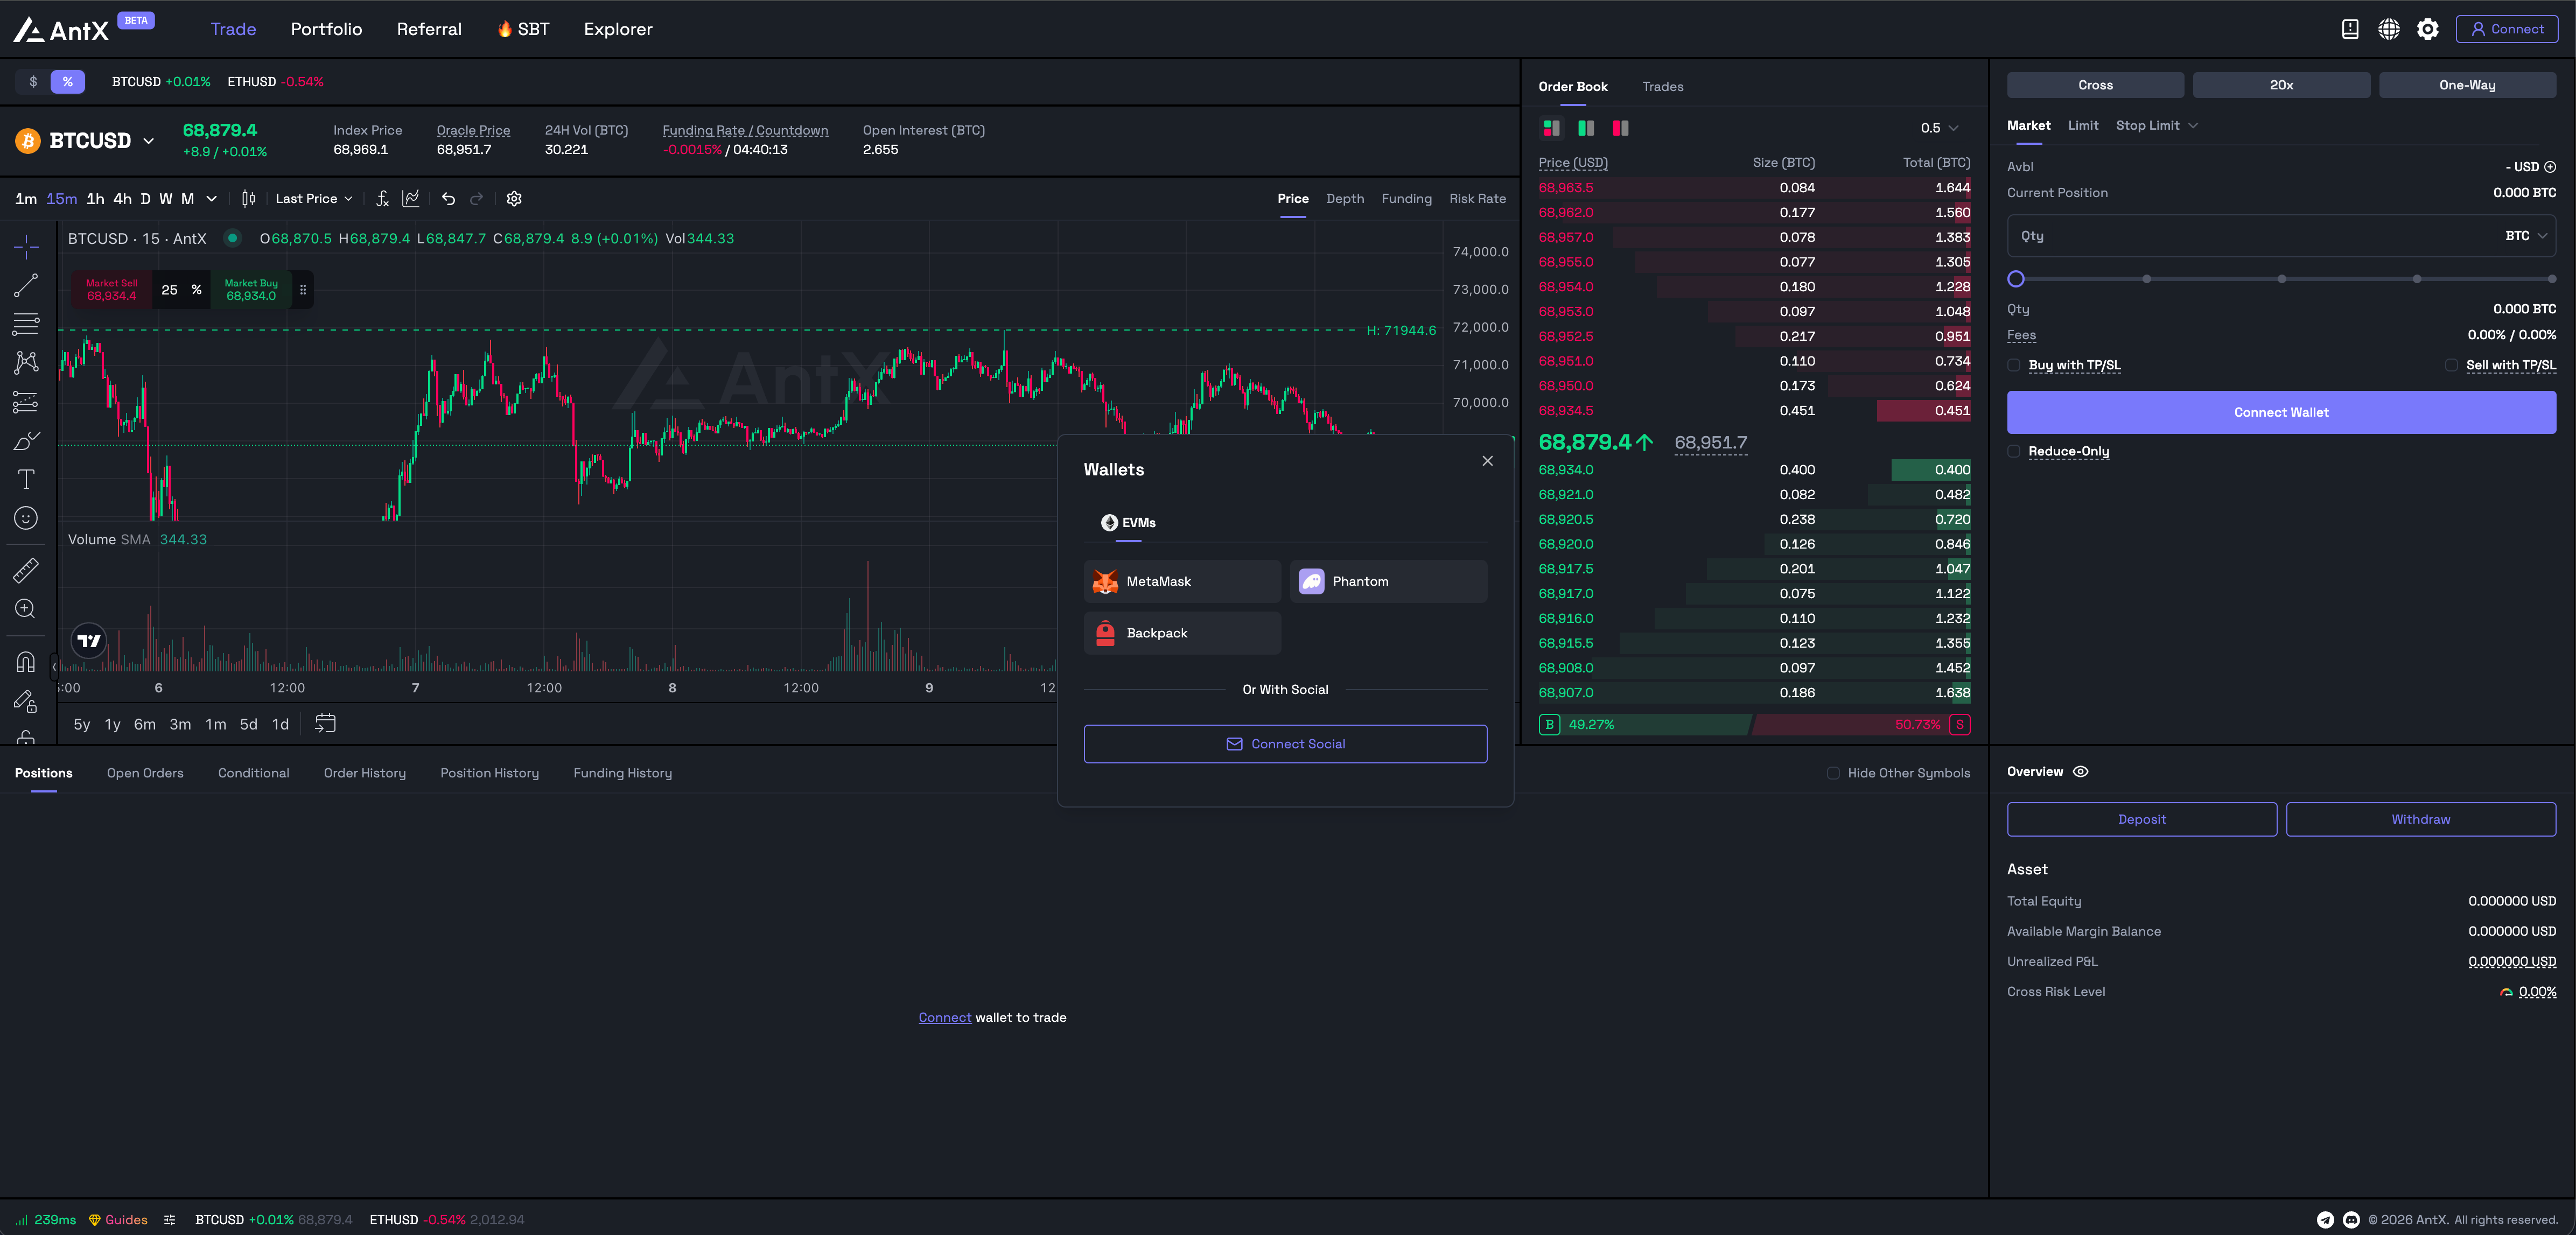The height and width of the screenshot is (1235, 2576).
Task: Switch to the Trades tab
Action: pos(1662,87)
